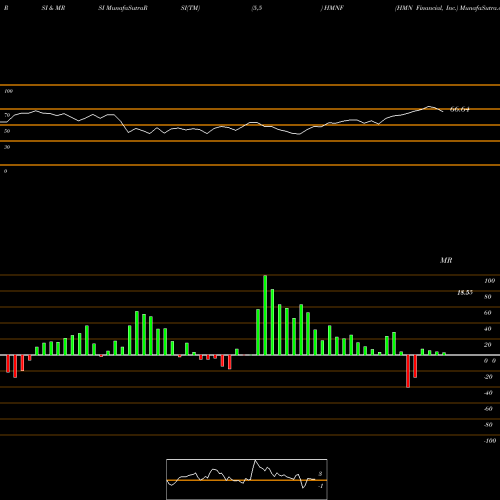Open the mini overview chart thumbnail
Screen dimensions: 500x500
[247, 479]
